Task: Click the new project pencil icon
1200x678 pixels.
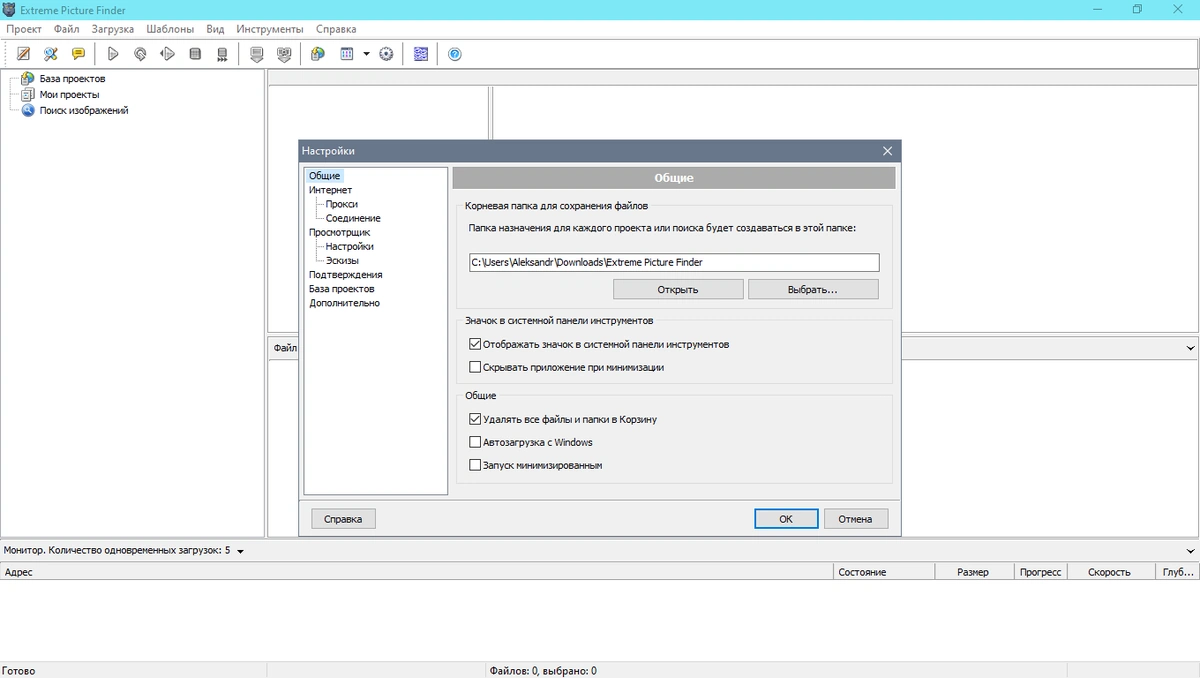Action: point(24,54)
